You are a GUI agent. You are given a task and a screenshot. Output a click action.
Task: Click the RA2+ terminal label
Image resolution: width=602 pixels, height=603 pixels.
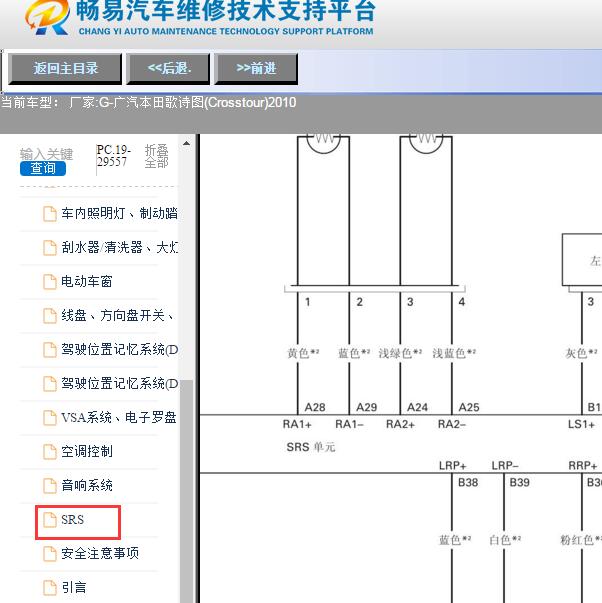coord(400,424)
